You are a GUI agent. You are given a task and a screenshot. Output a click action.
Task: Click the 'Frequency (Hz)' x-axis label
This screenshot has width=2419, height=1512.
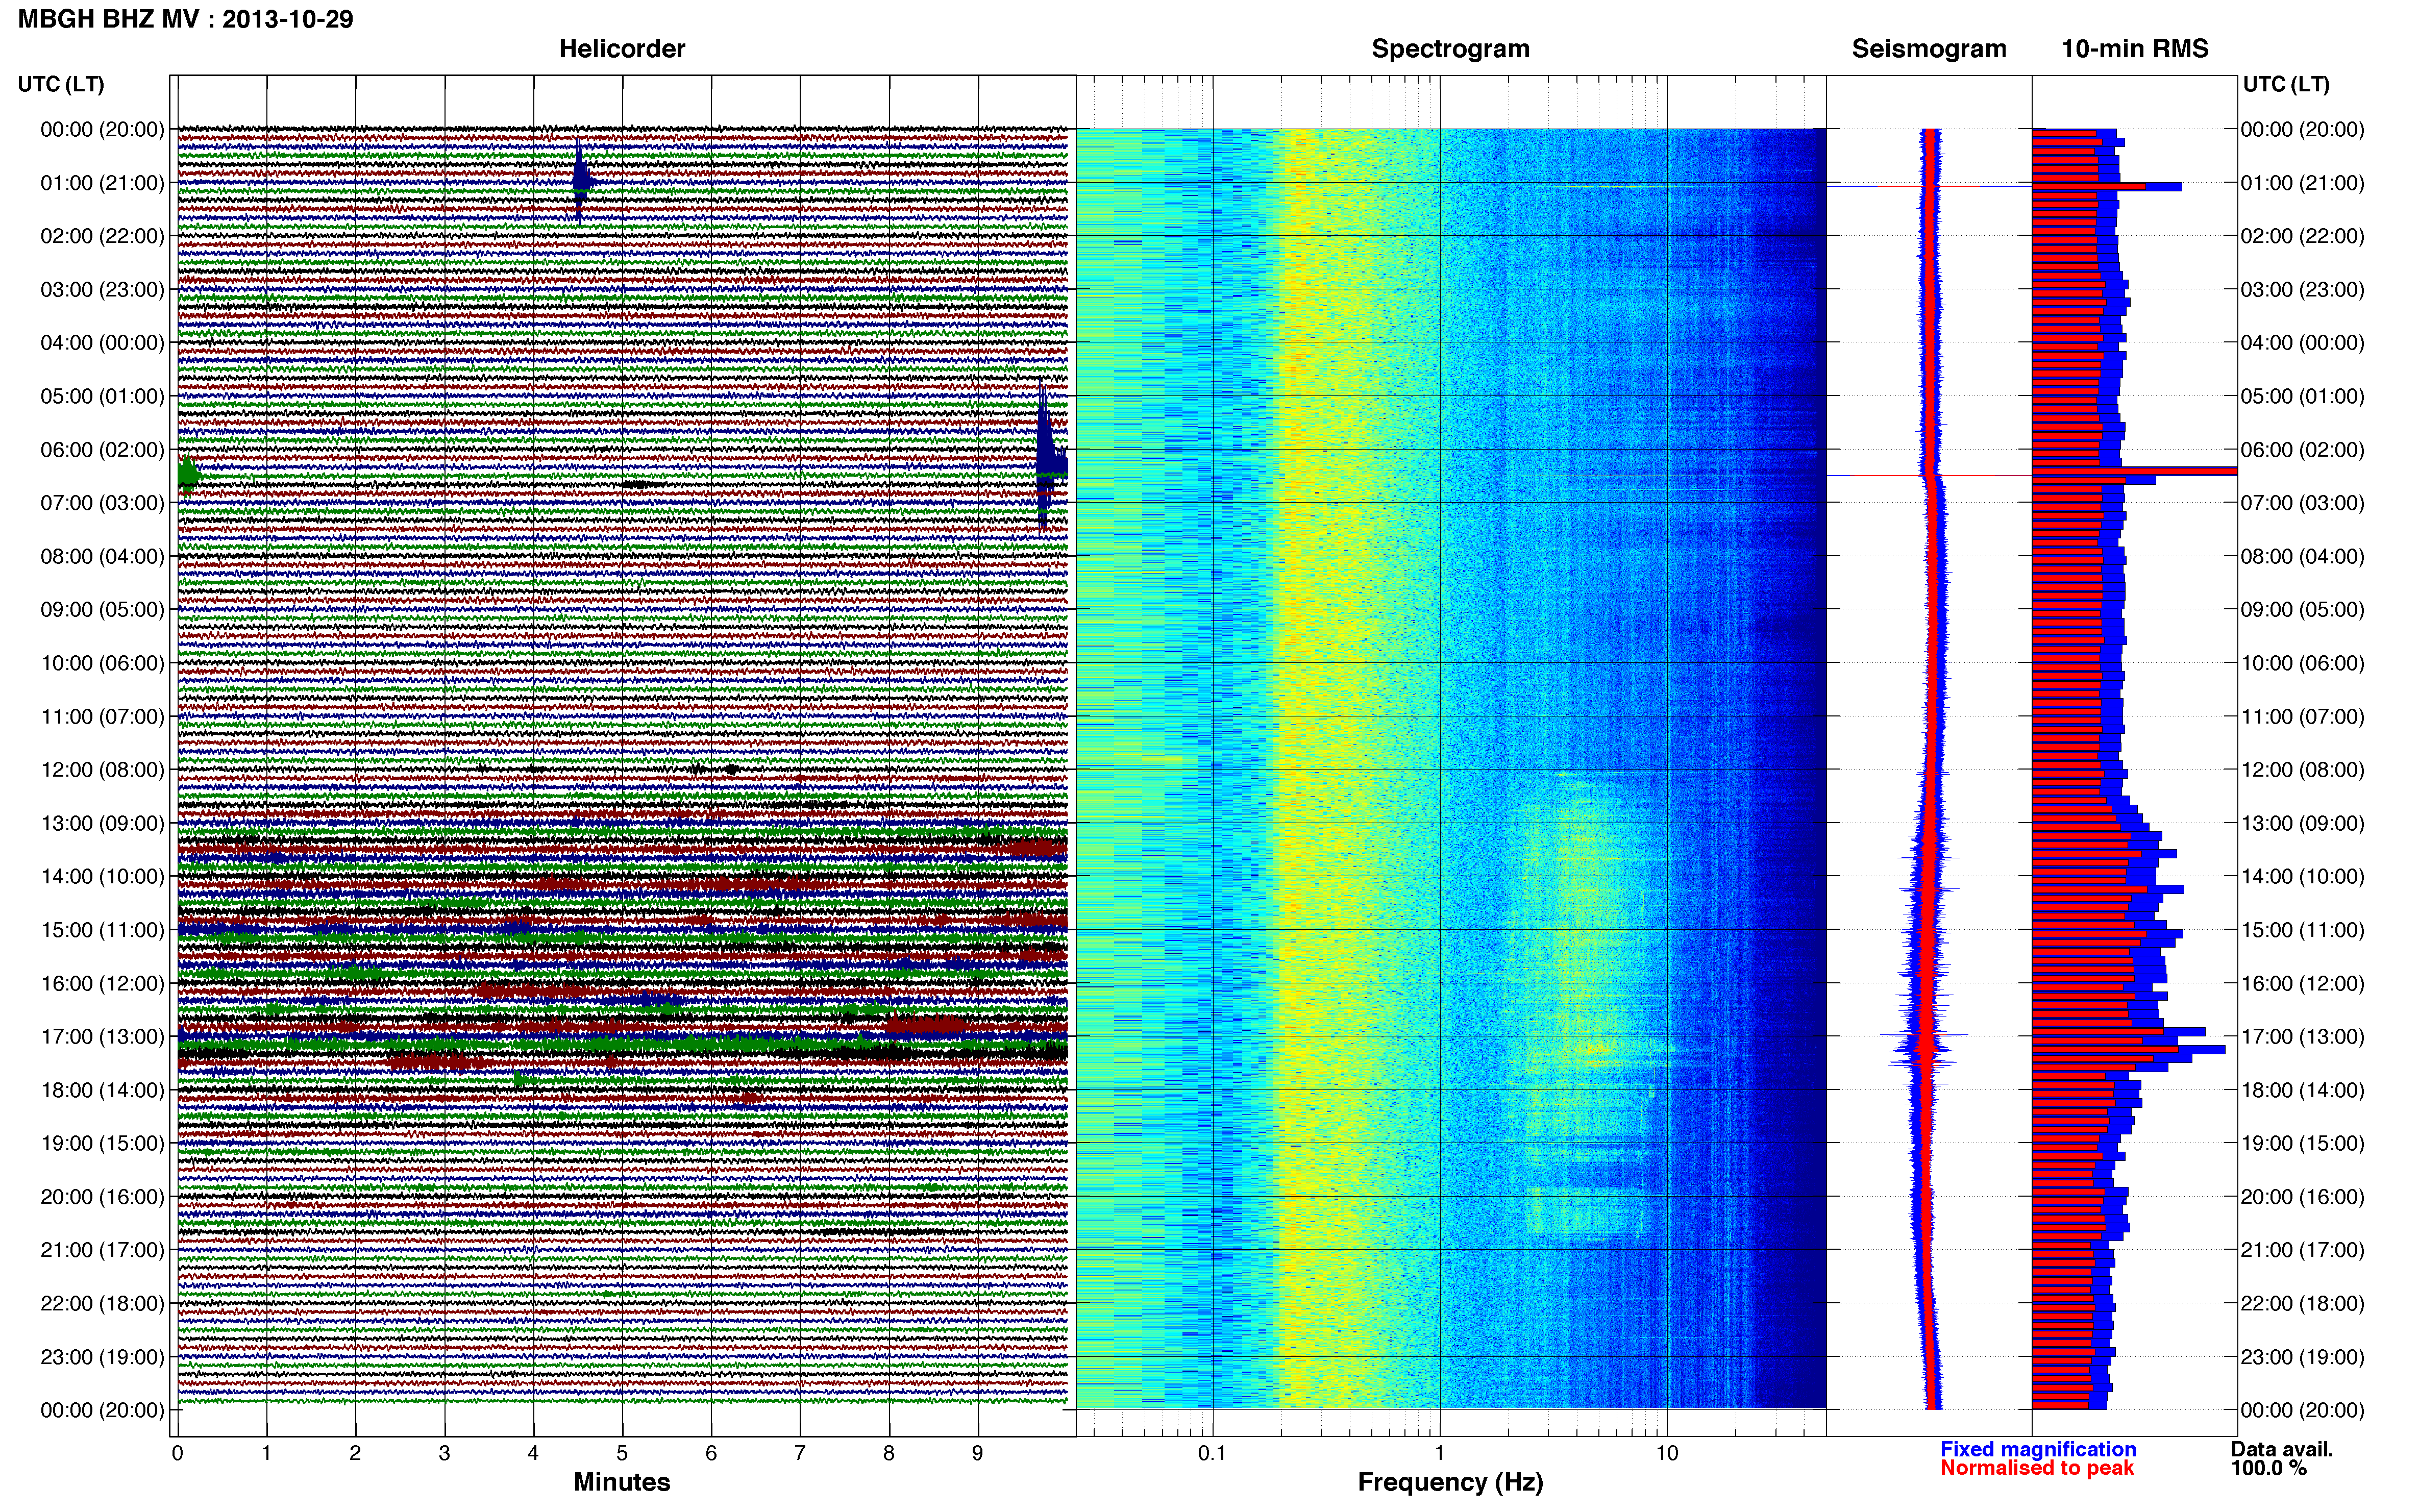click(1450, 1482)
